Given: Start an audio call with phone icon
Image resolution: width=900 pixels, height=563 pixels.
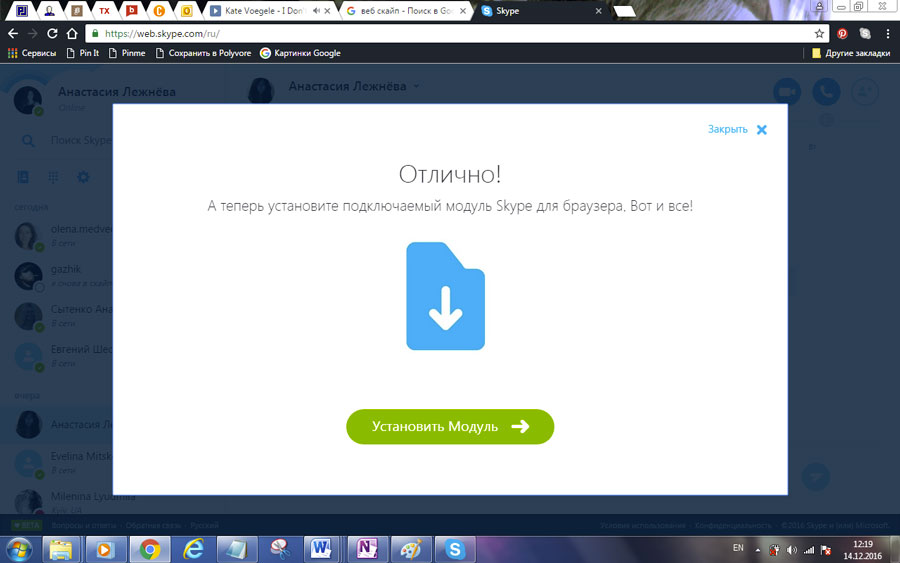Looking at the screenshot, I should click(826, 92).
